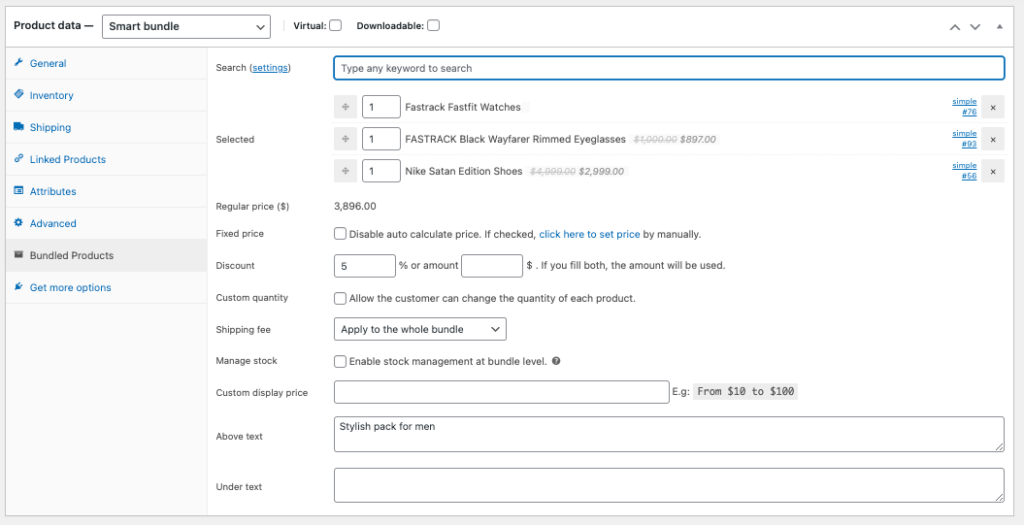Click the discount percent field
1024x525 pixels.
pyautogui.click(x=364, y=266)
